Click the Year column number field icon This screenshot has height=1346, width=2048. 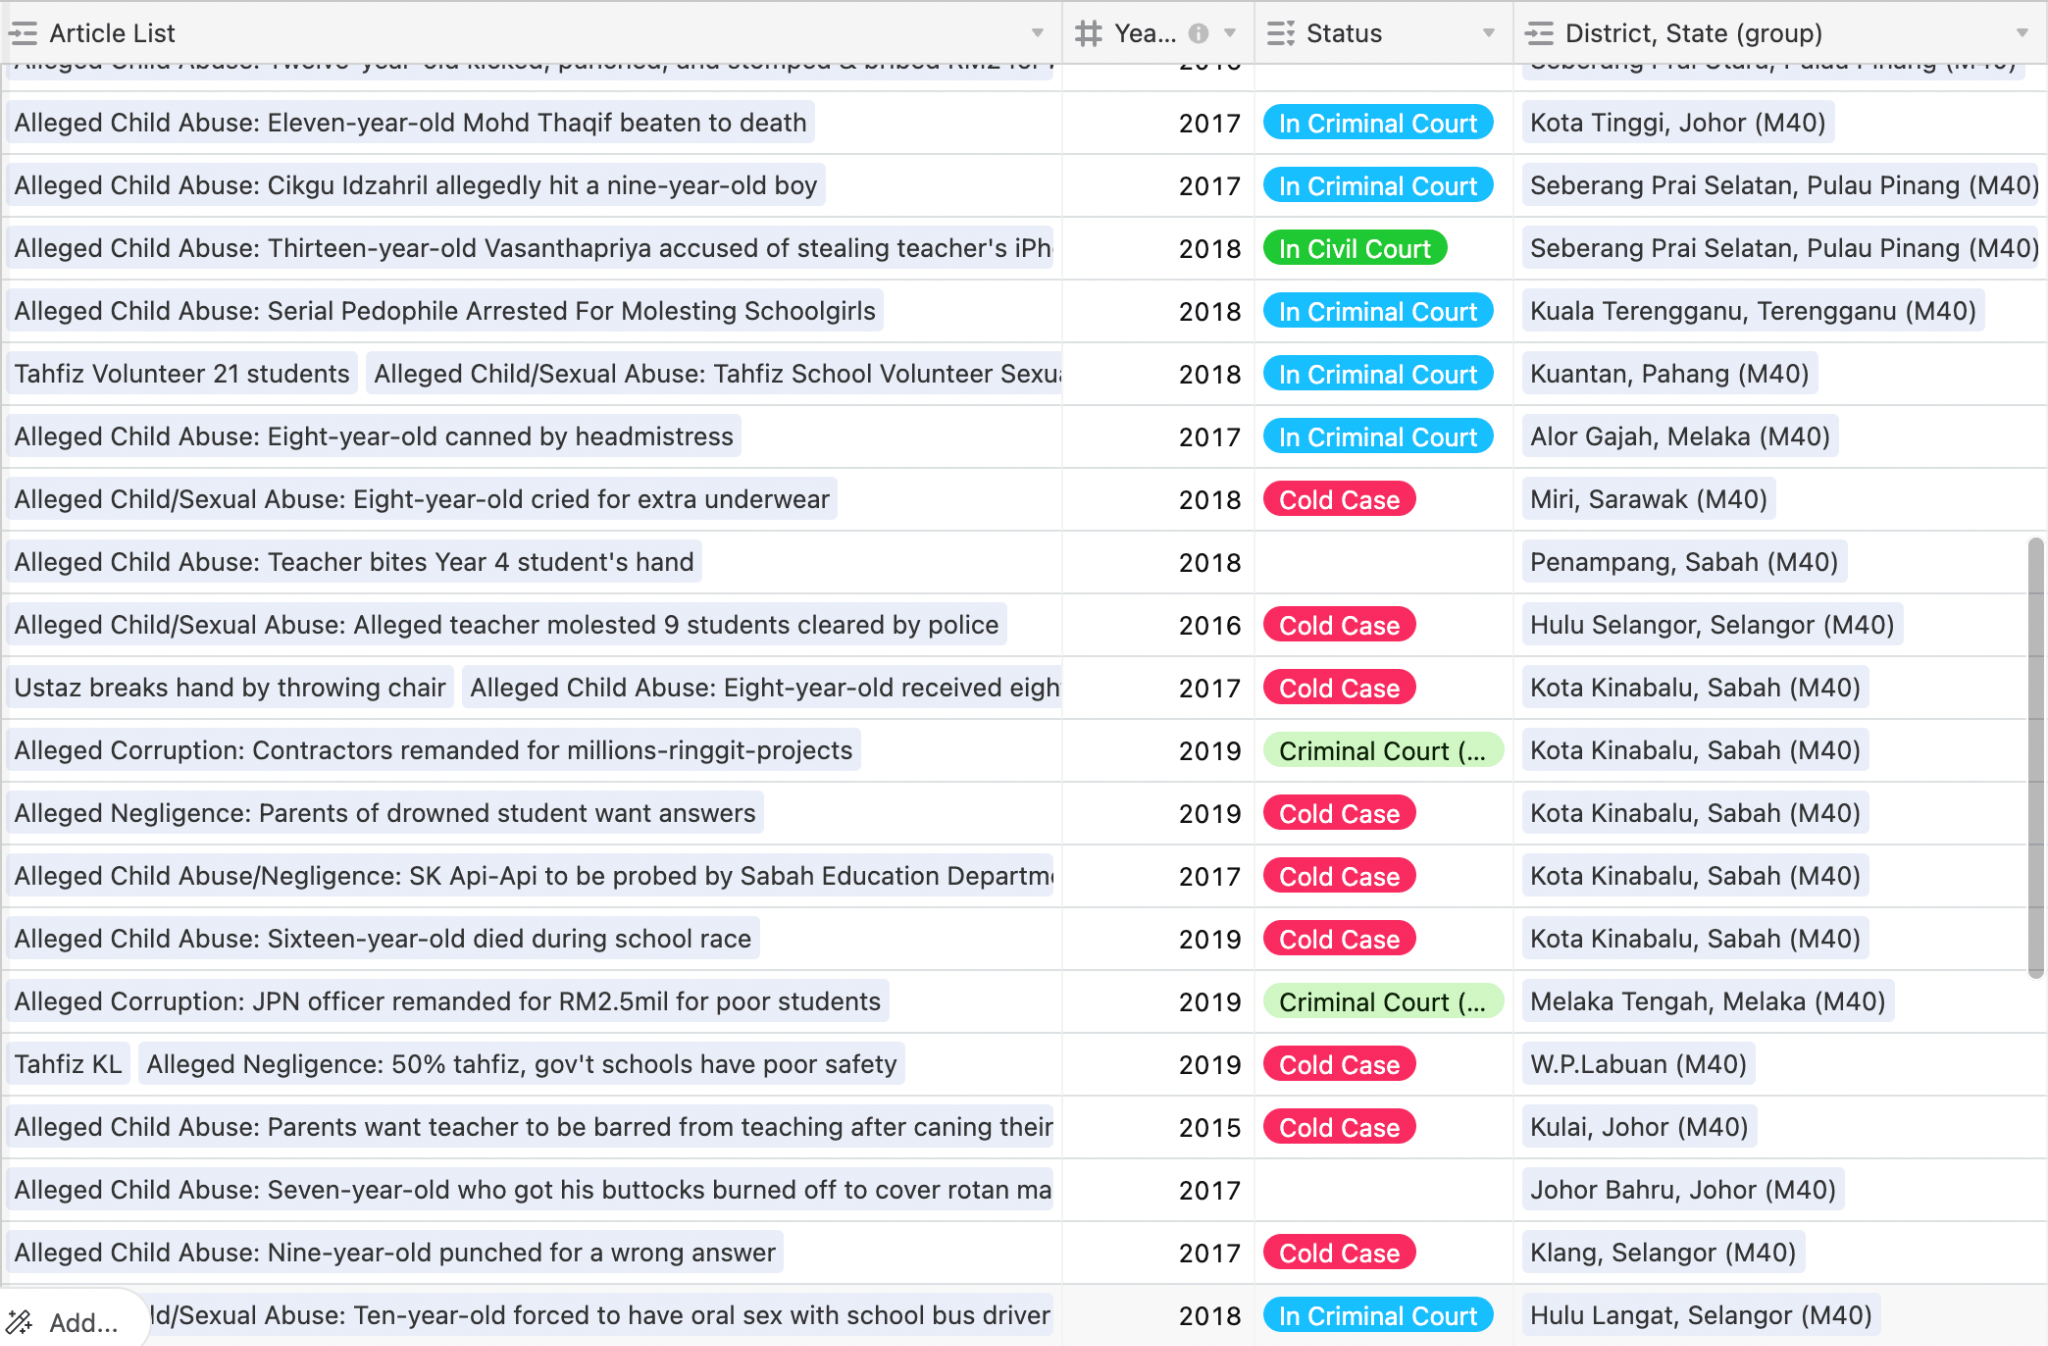(1089, 34)
